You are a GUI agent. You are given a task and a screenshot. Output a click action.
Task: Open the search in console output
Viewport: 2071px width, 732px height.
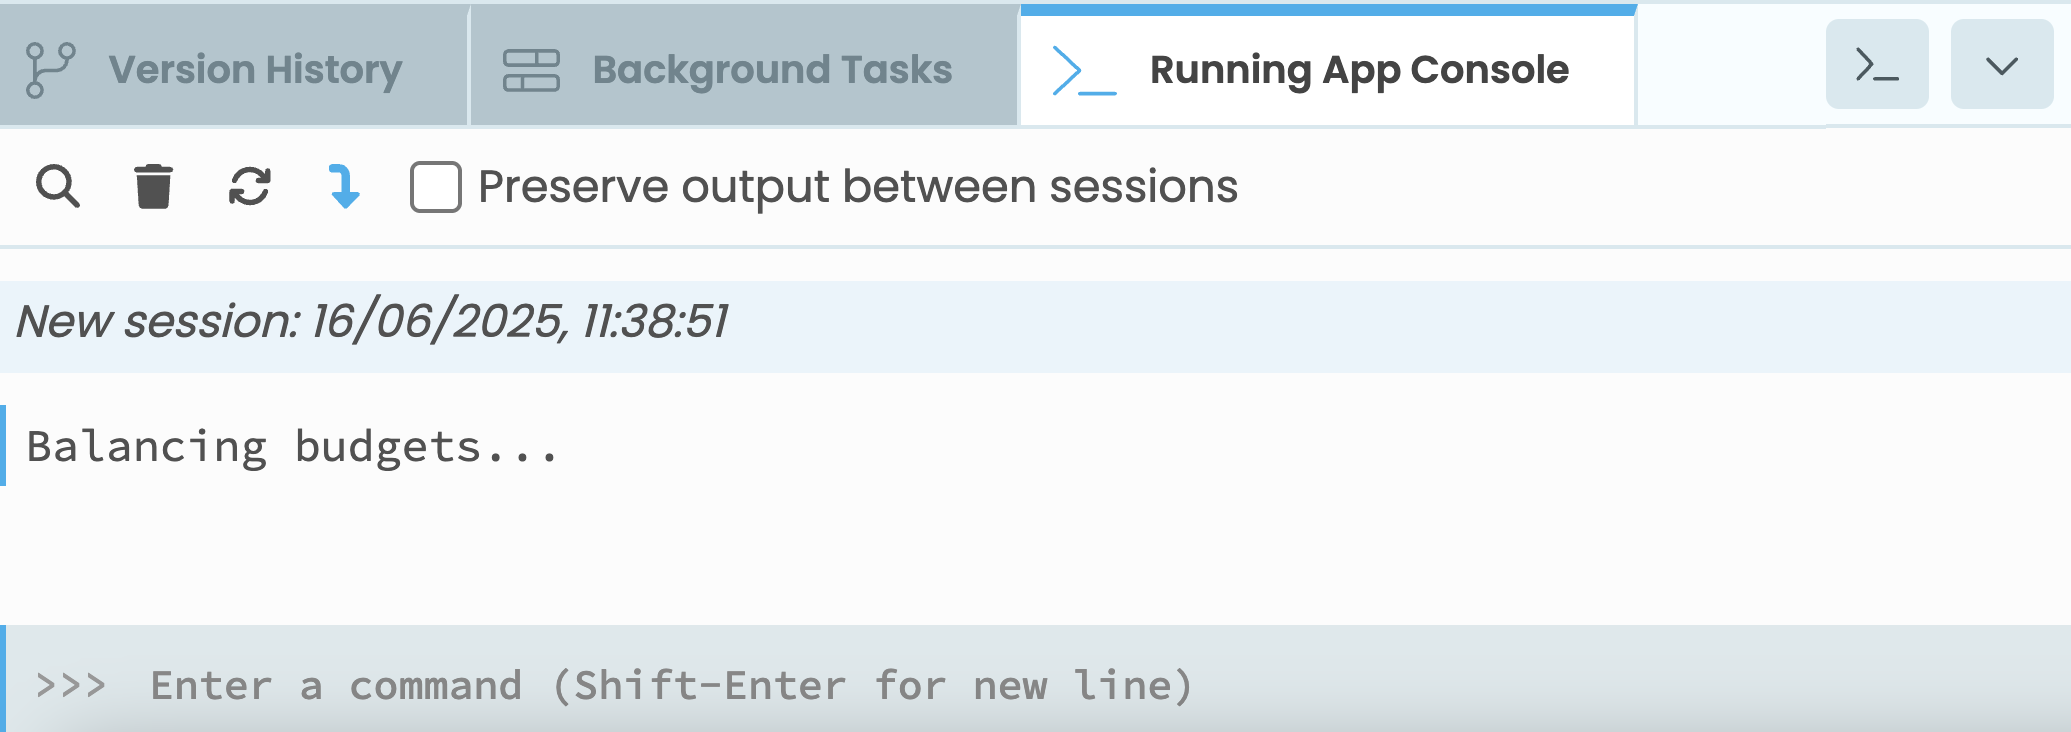[59, 187]
